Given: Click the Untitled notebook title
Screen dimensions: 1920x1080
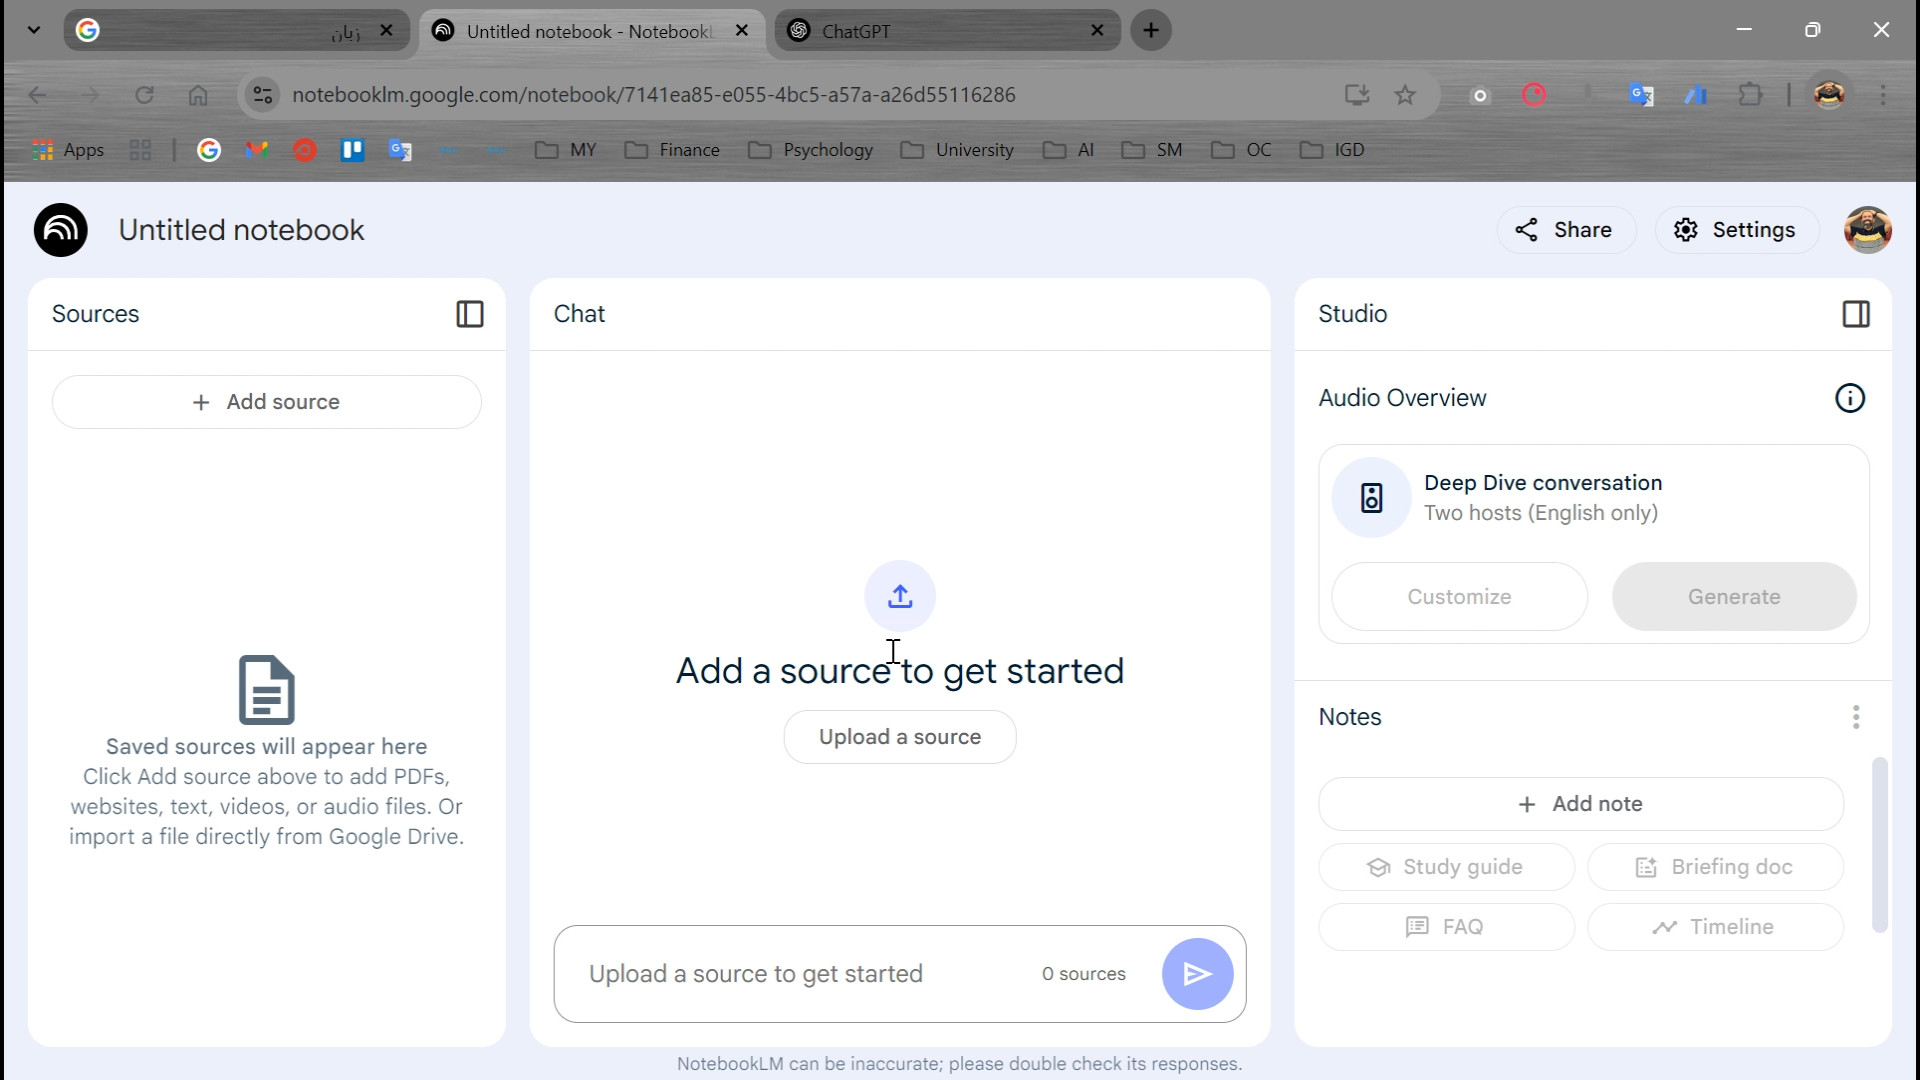Looking at the screenshot, I should point(242,230).
